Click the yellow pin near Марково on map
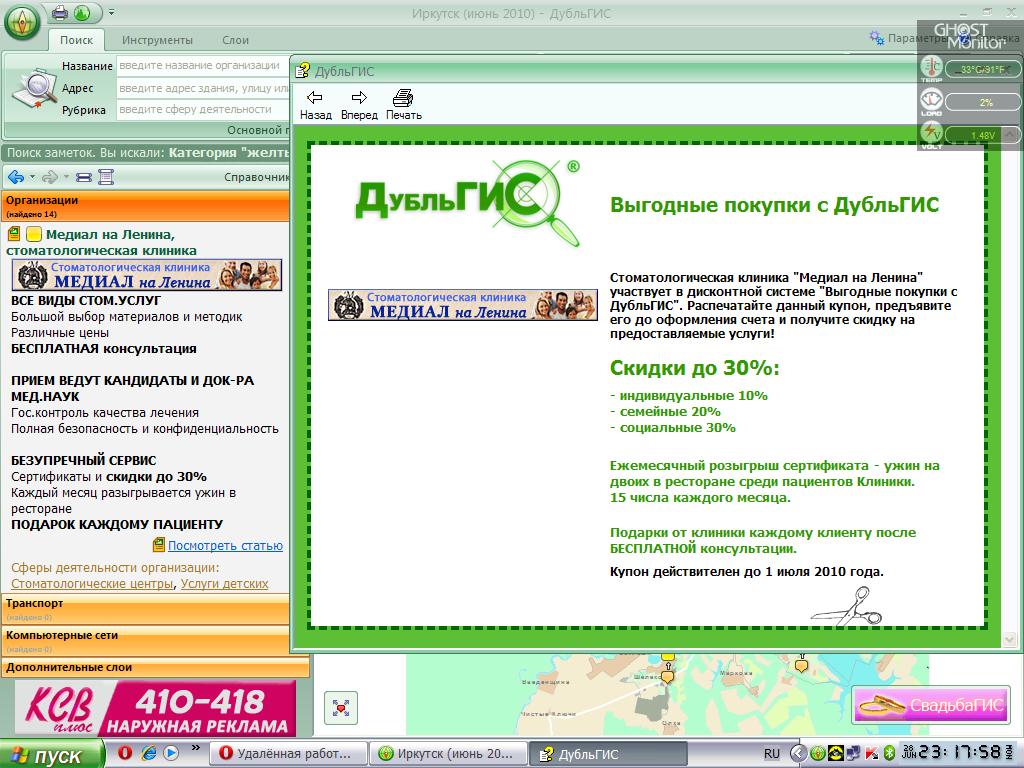 pyautogui.click(x=801, y=665)
